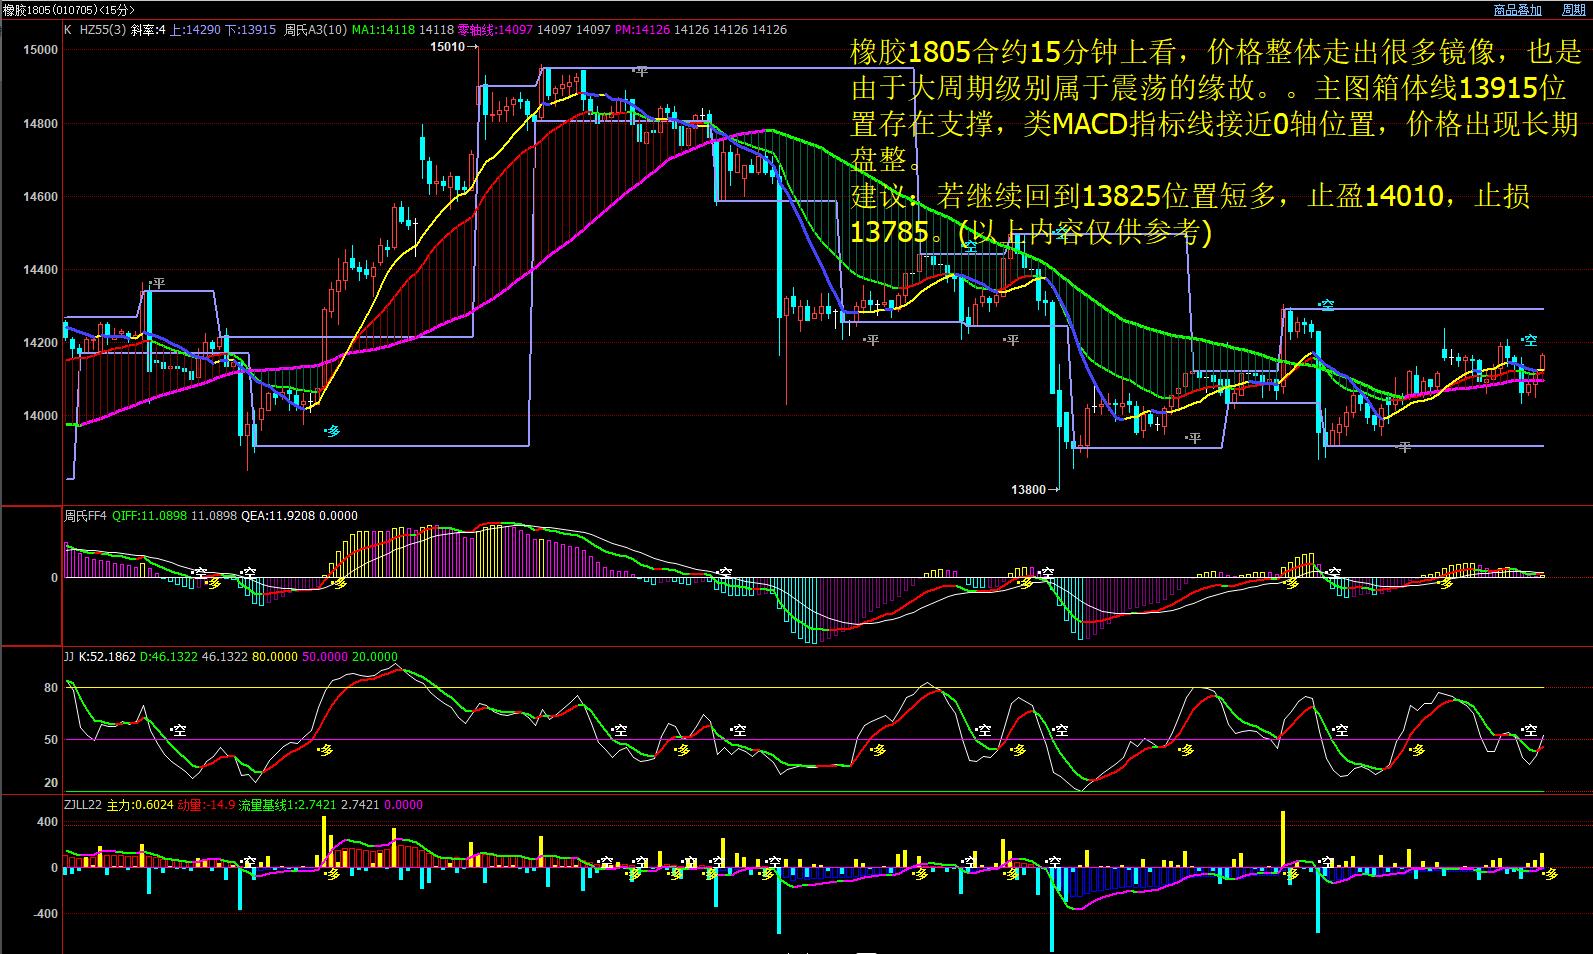The width and height of the screenshot is (1593, 954).
Task: Click the 15010 high price marker
Action: click(x=447, y=46)
